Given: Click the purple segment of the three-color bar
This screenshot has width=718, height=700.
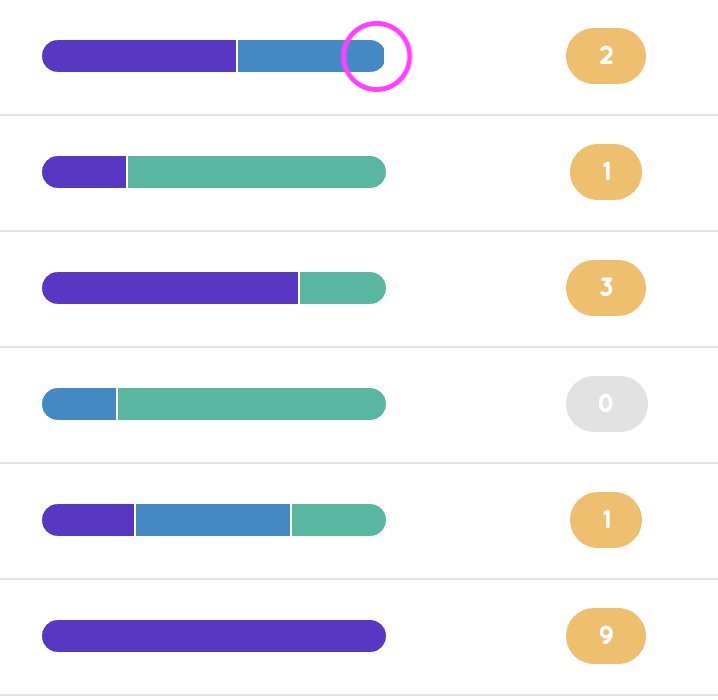Looking at the screenshot, I should 88,520.
